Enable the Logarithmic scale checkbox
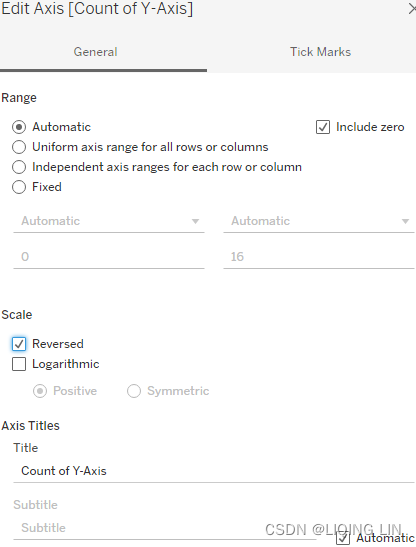The height and width of the screenshot is (547, 416). point(19,364)
